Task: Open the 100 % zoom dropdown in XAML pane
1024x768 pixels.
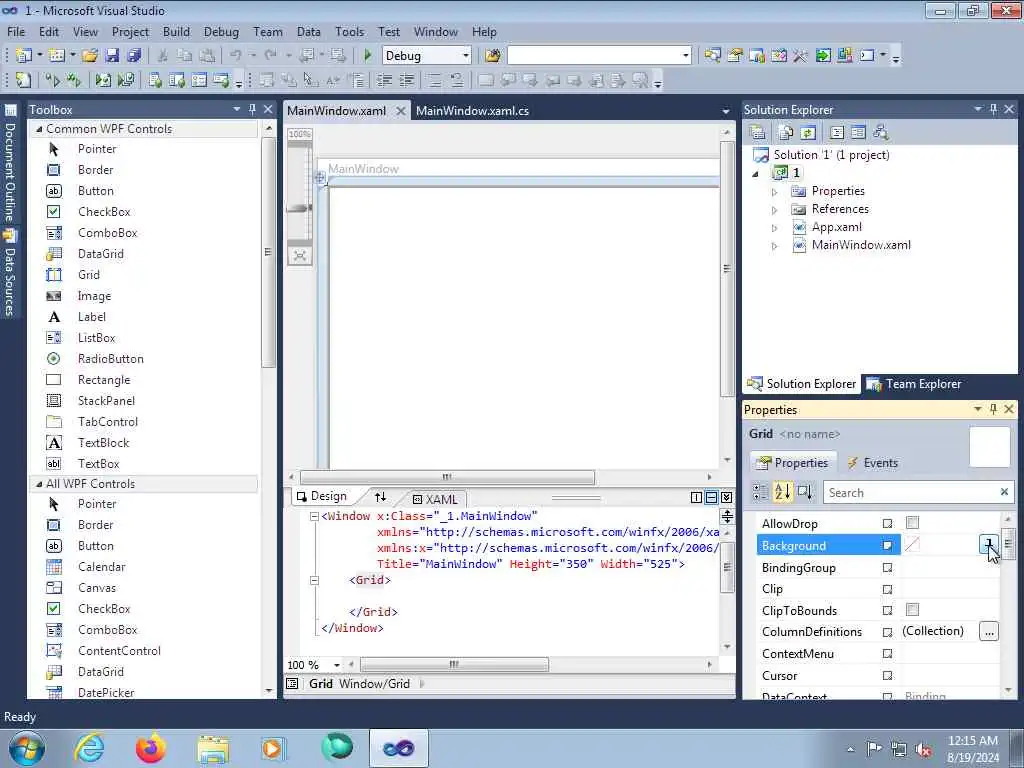Action: [336, 665]
